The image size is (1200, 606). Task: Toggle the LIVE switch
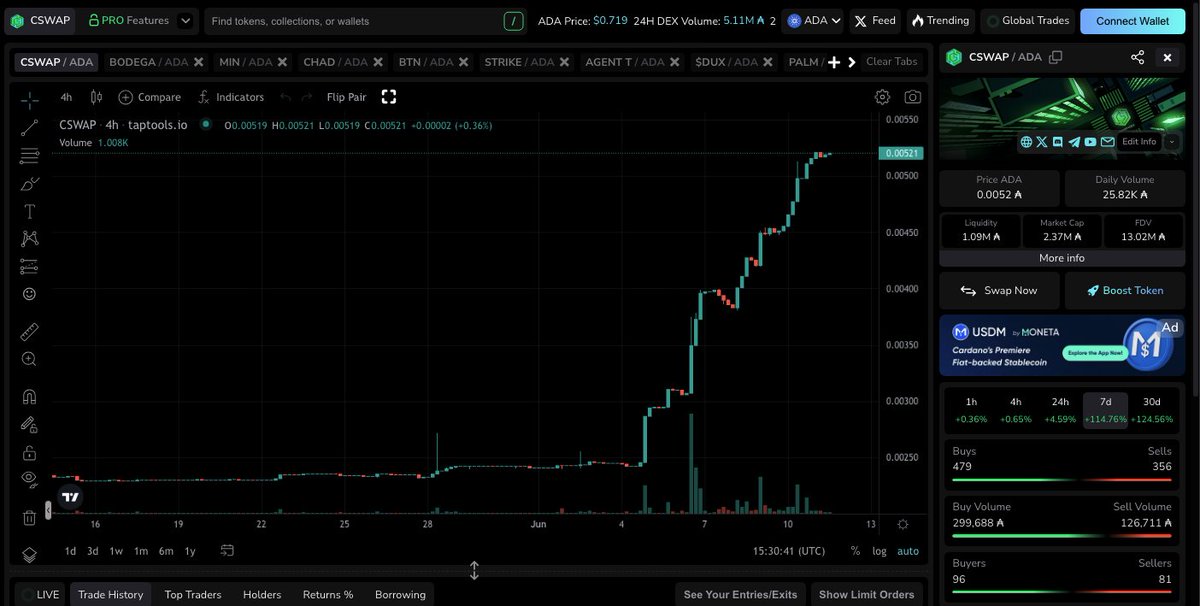coord(40,594)
